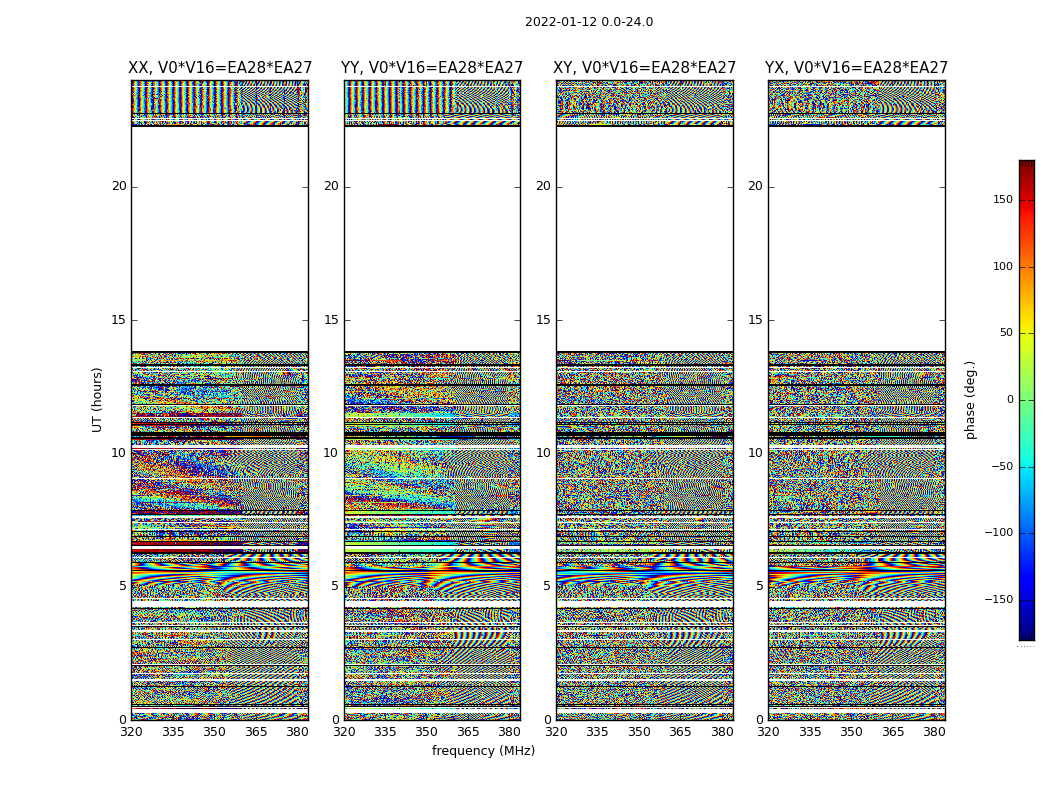Click the 20 tick on XX panel's UT axis
1050x800 pixels.
tap(119, 186)
